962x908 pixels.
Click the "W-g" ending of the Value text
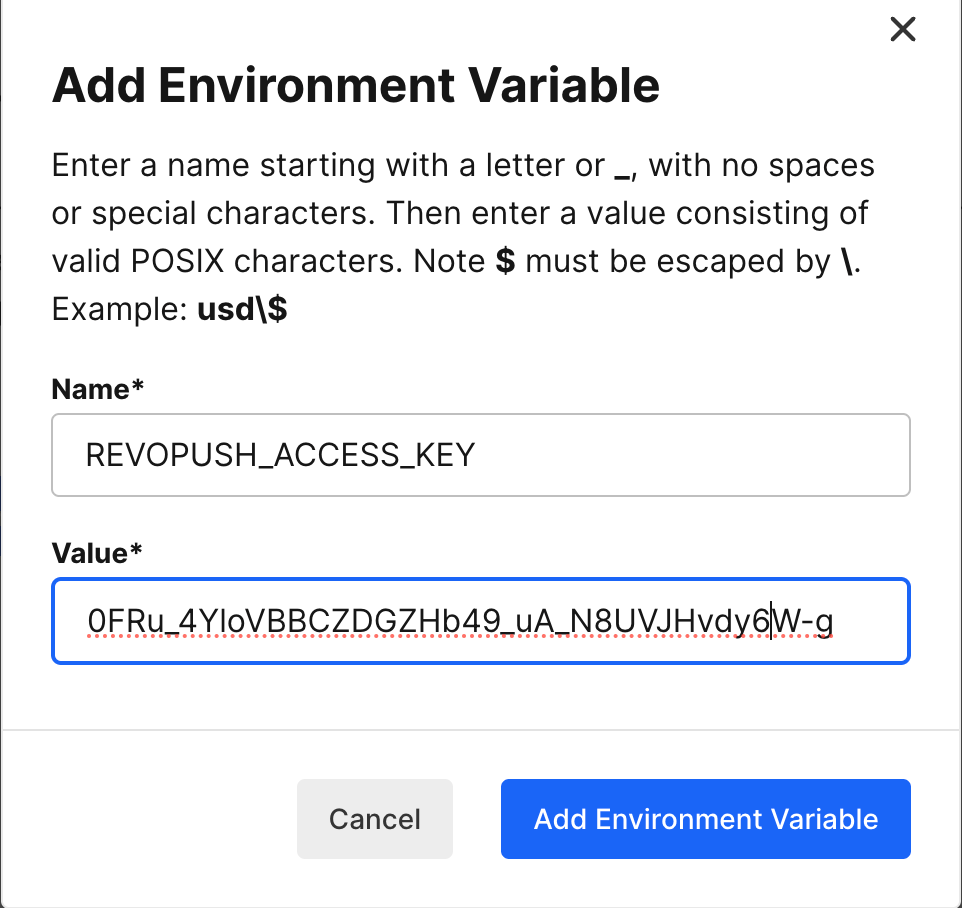pyautogui.click(x=804, y=622)
